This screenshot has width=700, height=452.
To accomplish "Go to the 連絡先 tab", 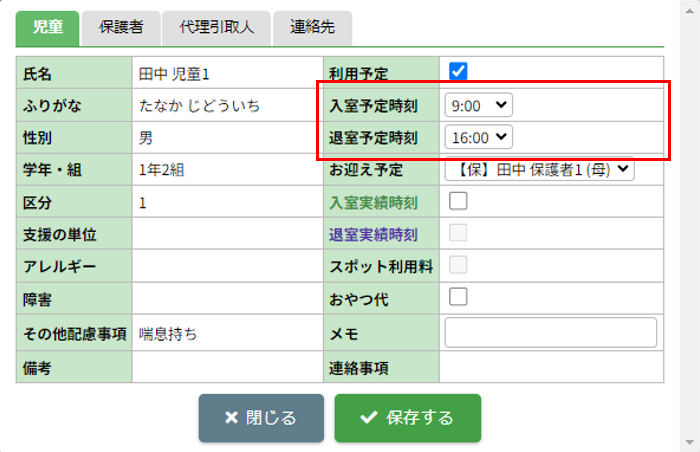I will 312,27.
